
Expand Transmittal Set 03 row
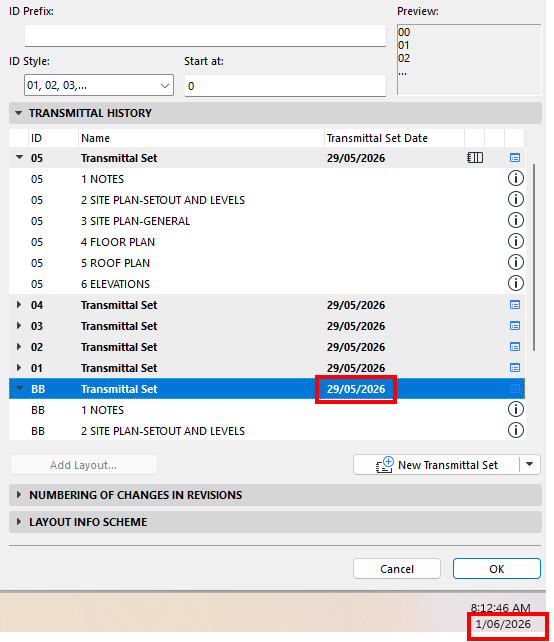click(x=18, y=326)
